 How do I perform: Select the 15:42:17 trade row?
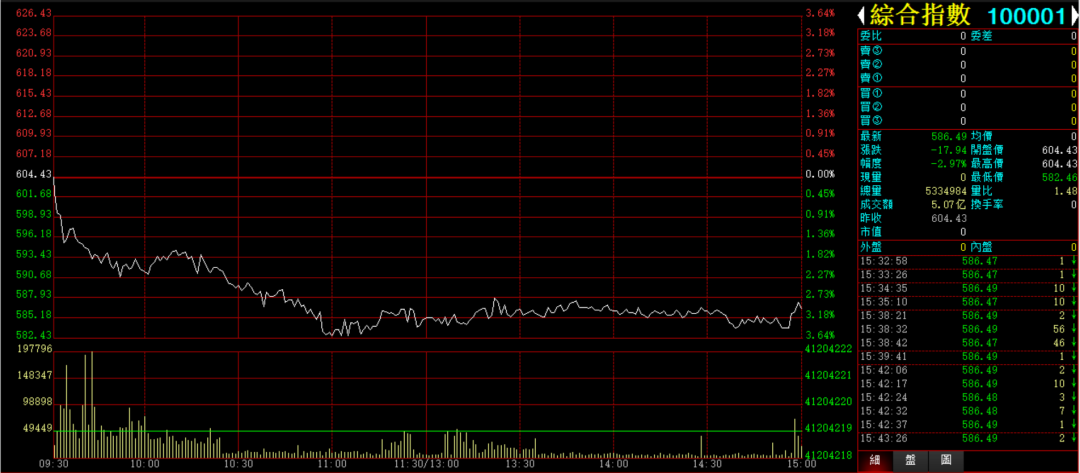pyautogui.click(x=968, y=383)
